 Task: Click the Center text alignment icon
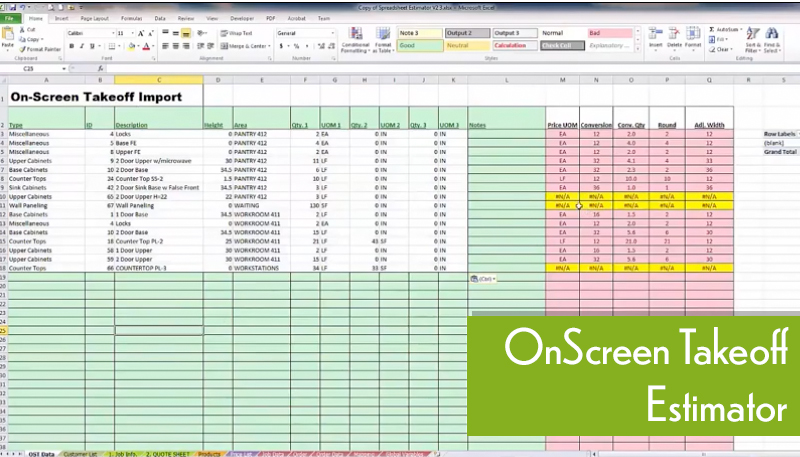point(176,46)
